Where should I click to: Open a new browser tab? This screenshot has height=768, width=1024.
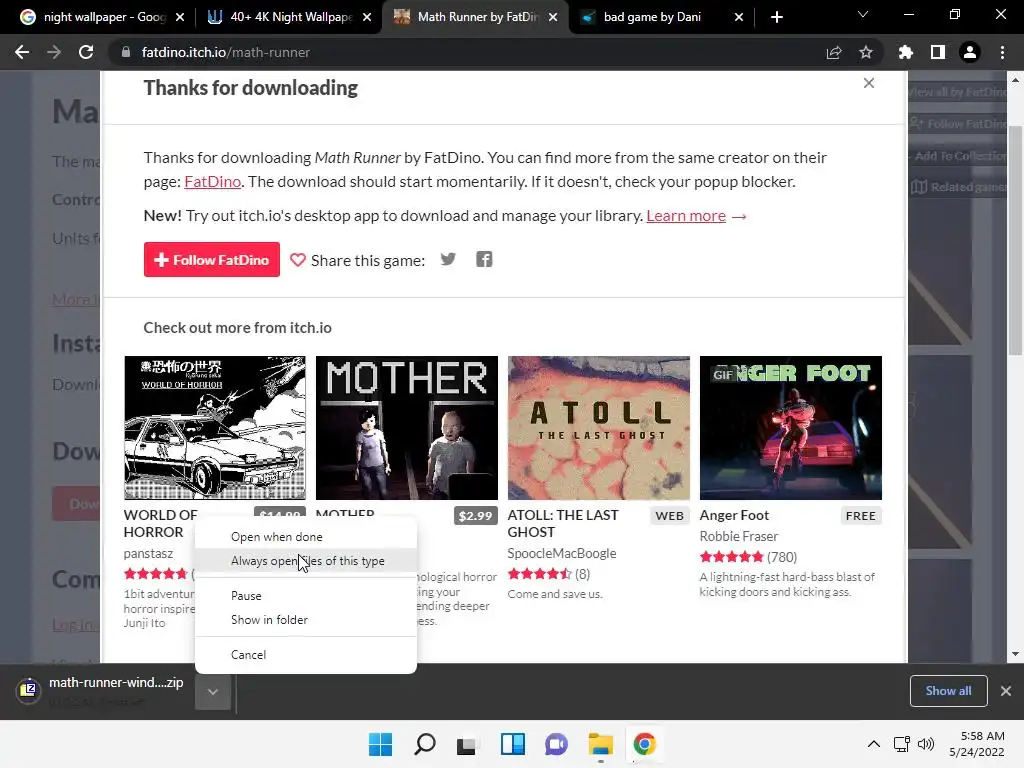tap(776, 17)
